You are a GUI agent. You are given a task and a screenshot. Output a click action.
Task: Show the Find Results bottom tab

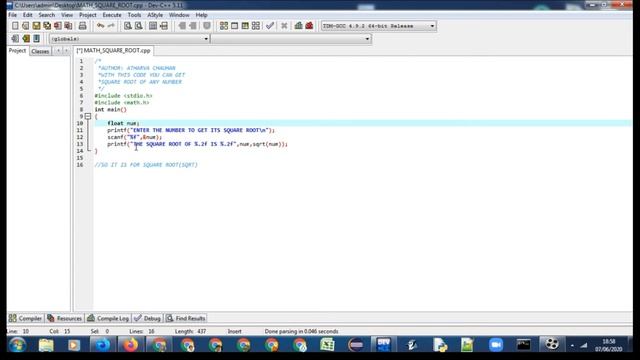[x=185, y=318]
